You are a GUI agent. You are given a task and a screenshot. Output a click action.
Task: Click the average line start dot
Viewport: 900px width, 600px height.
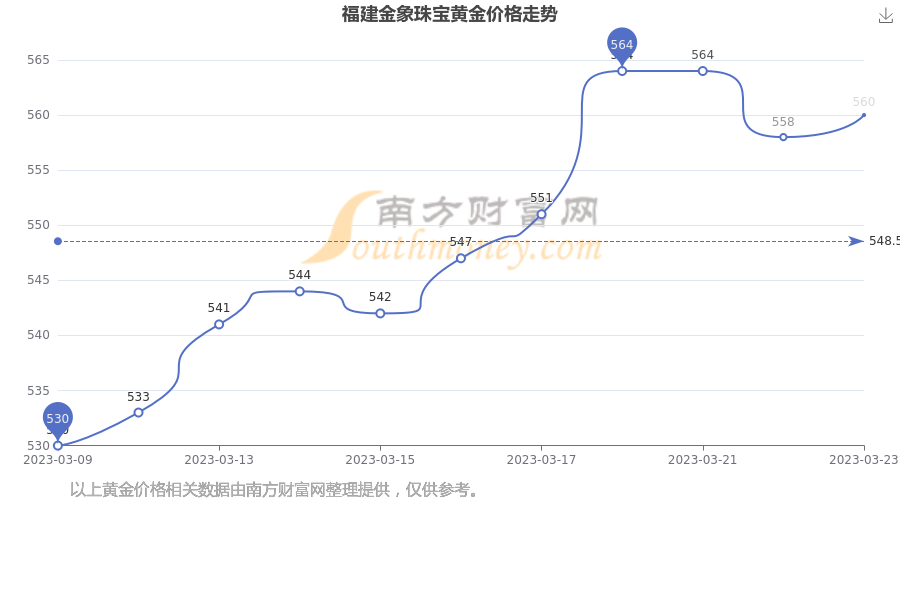[x=57, y=241]
